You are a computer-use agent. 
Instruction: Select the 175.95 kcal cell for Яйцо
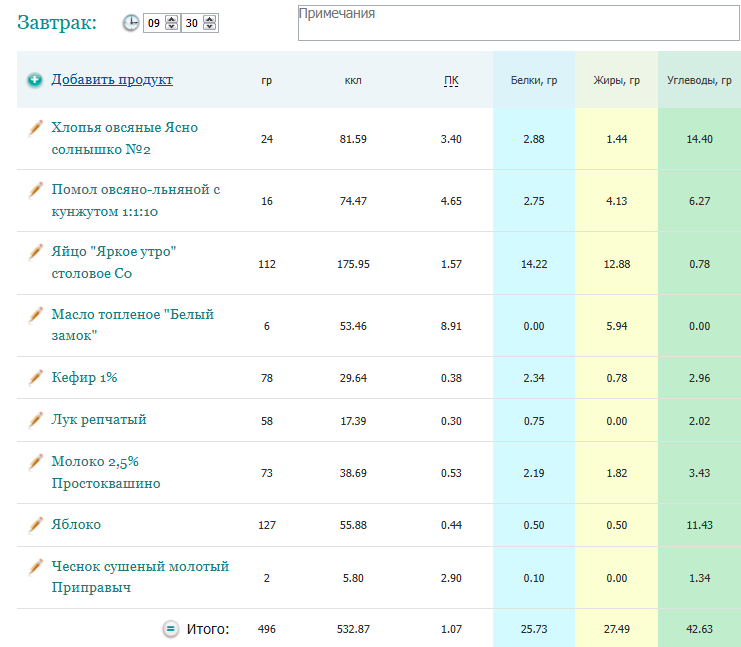click(x=353, y=264)
